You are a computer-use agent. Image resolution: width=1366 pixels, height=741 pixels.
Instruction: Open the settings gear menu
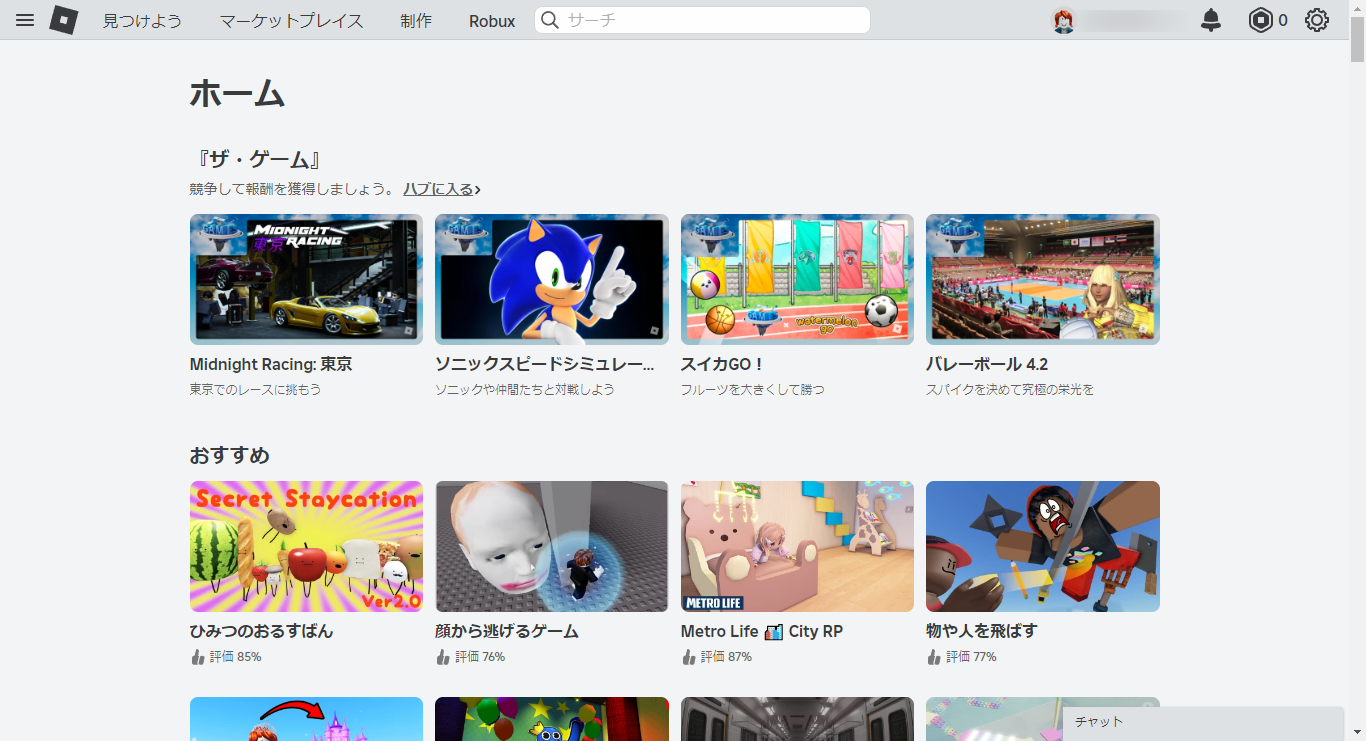pyautogui.click(x=1317, y=20)
